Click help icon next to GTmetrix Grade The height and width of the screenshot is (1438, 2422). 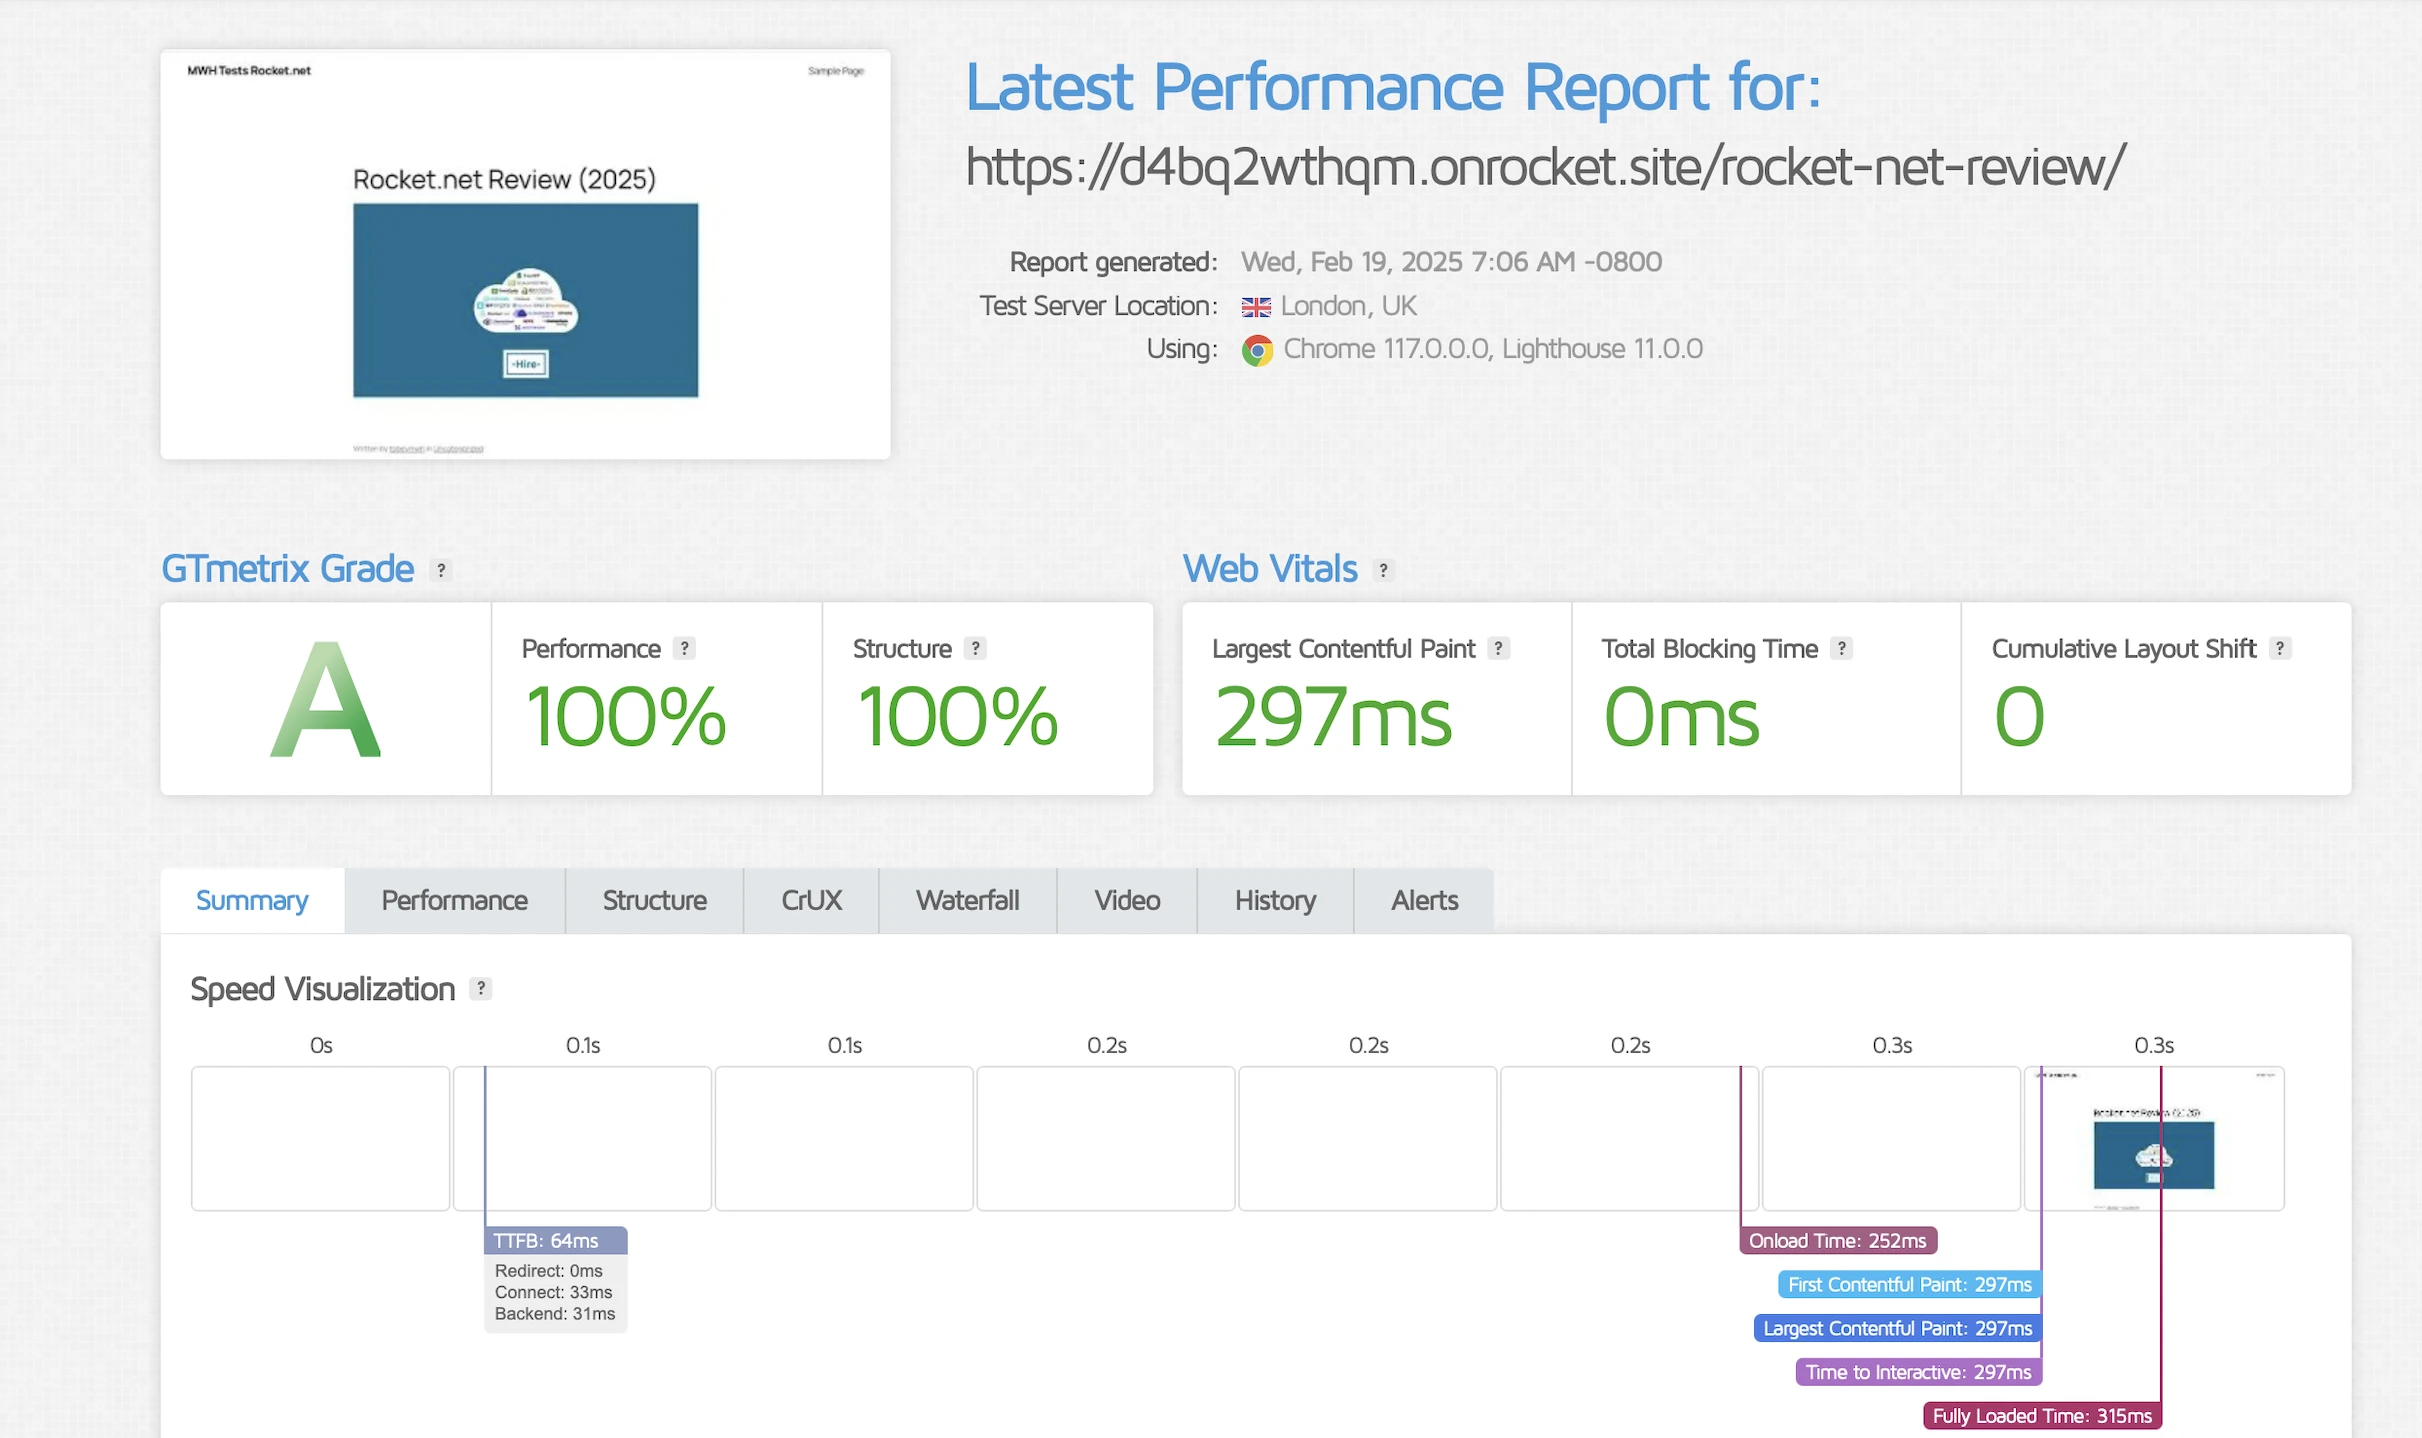pos(441,570)
